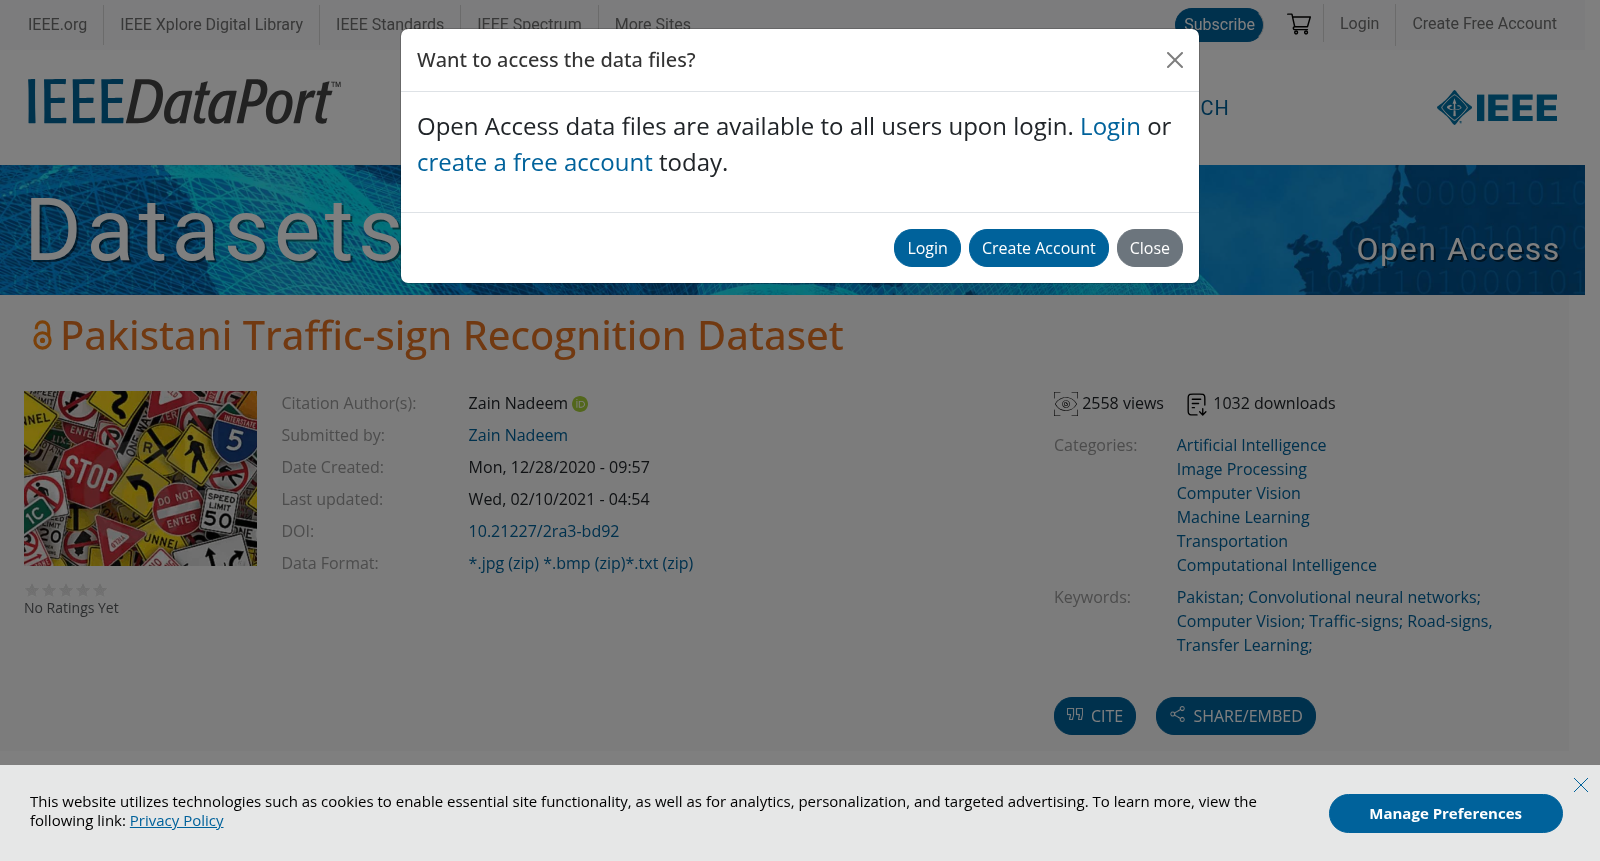
Task: Open the inline Login link in dialog text
Action: [1110, 127]
